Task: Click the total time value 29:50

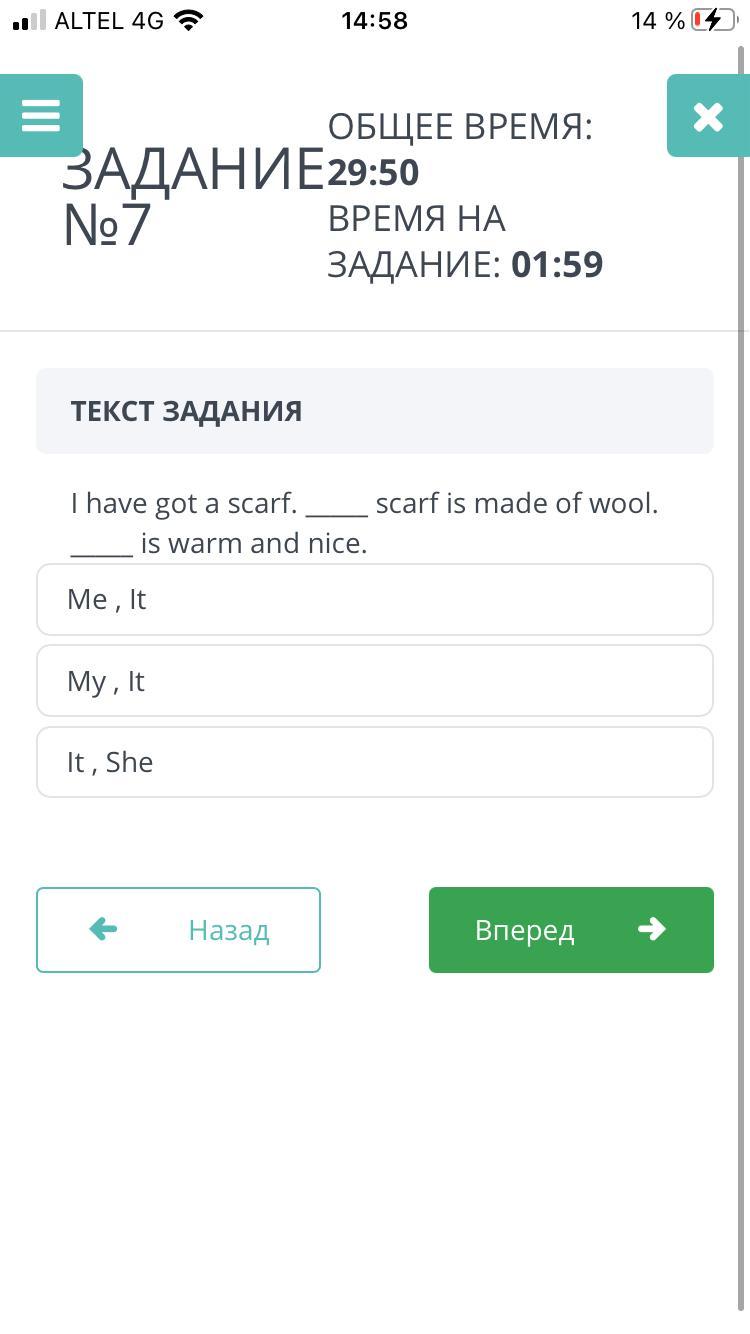Action: [373, 173]
